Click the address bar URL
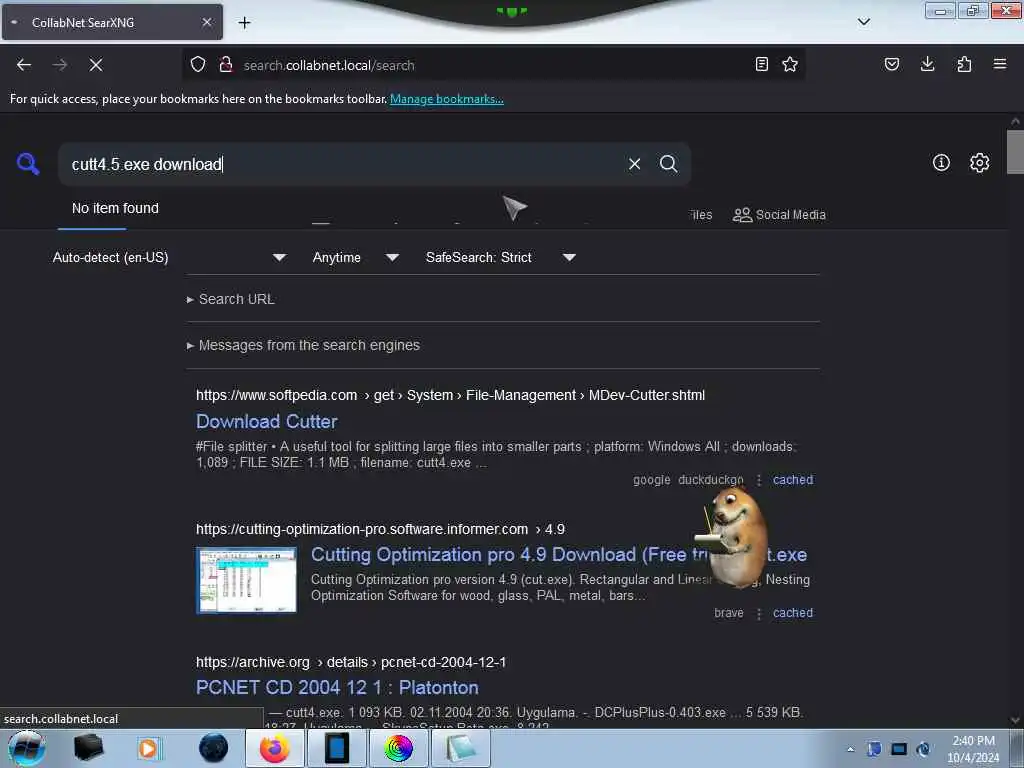Screen dimensions: 1024x768 (x=329, y=65)
